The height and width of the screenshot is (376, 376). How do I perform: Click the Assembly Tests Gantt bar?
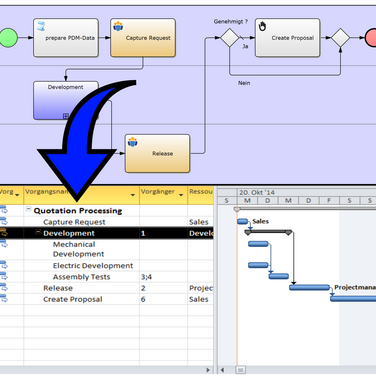pyautogui.click(x=279, y=276)
